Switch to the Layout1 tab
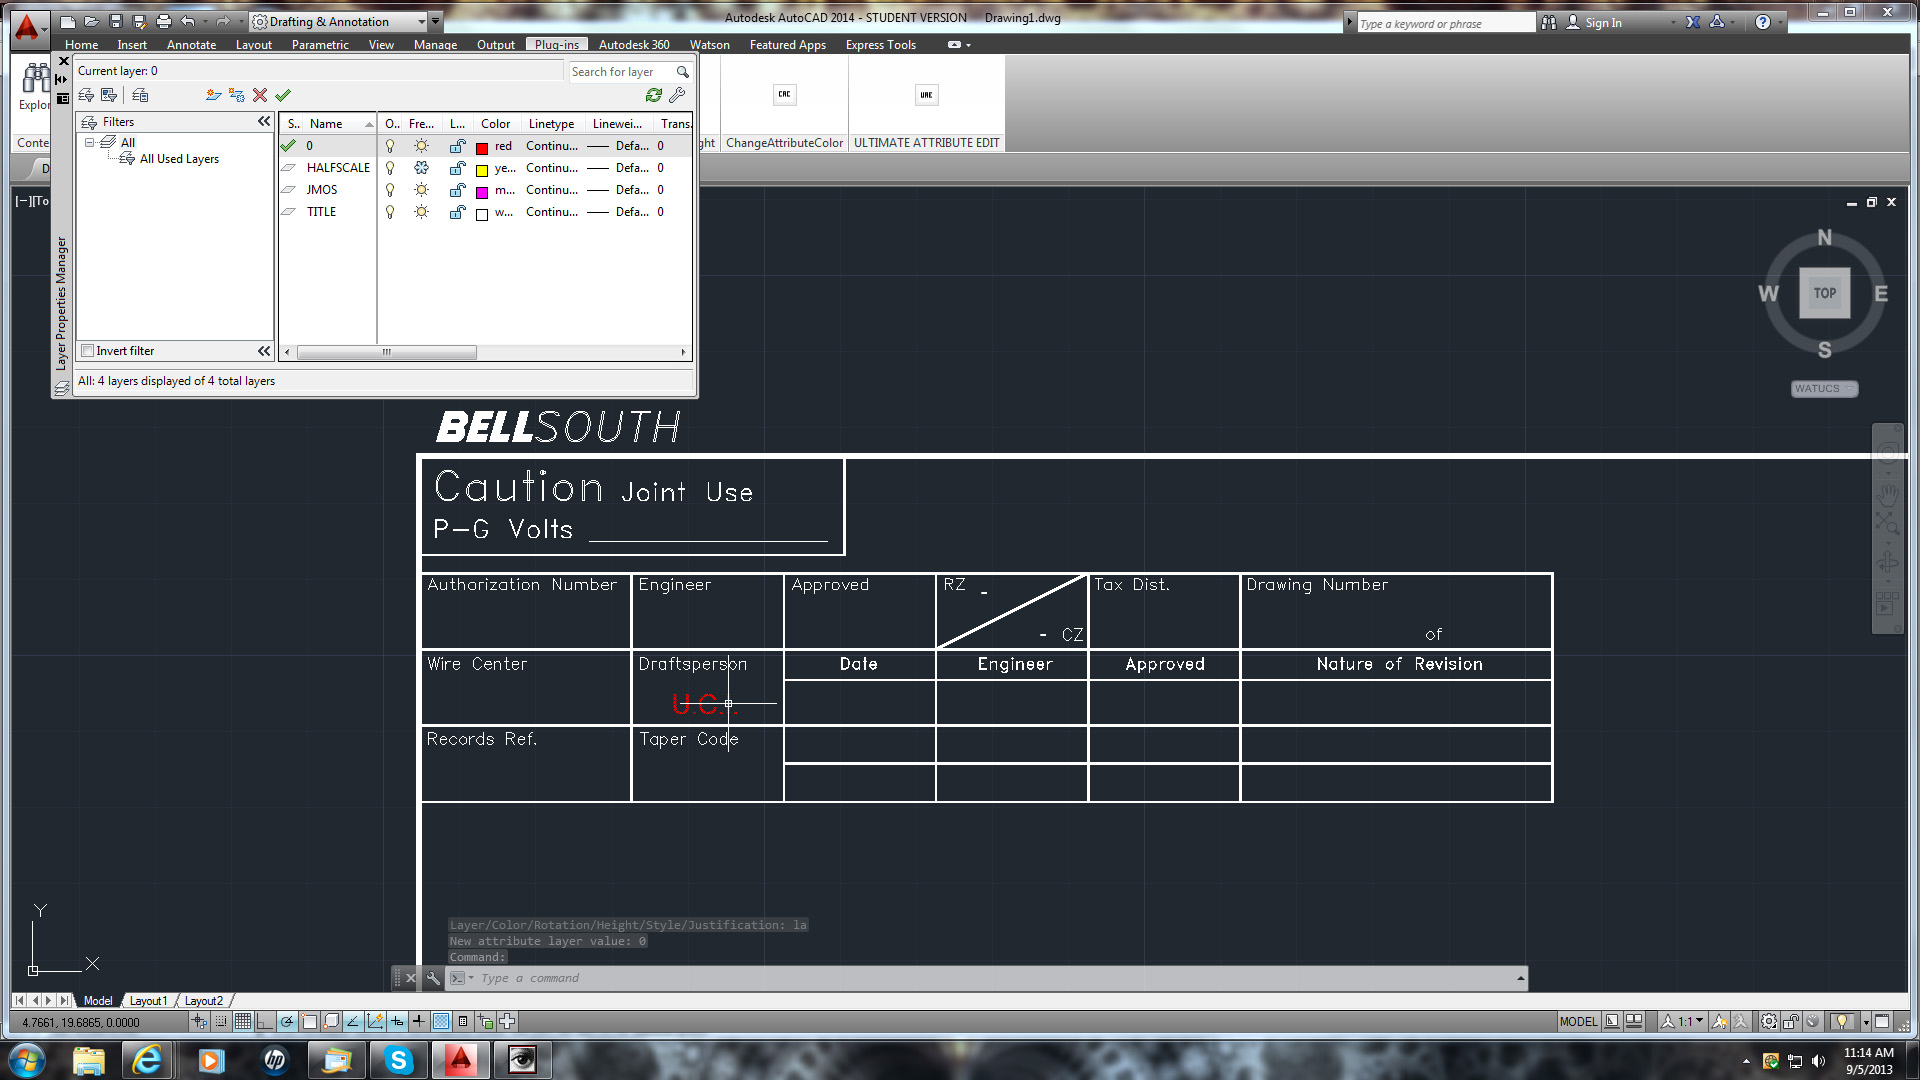The width and height of the screenshot is (1920, 1080). point(148,1001)
